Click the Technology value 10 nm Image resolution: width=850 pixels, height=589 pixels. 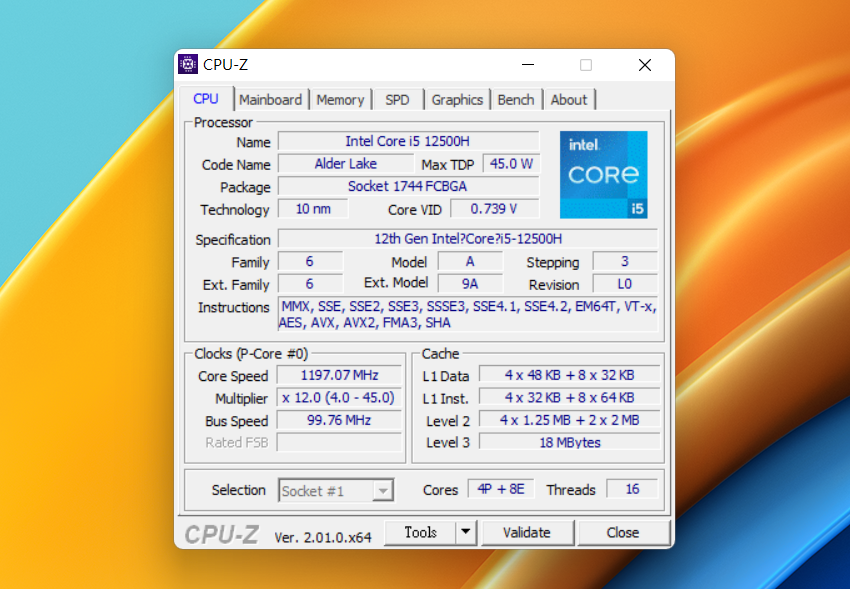click(313, 209)
